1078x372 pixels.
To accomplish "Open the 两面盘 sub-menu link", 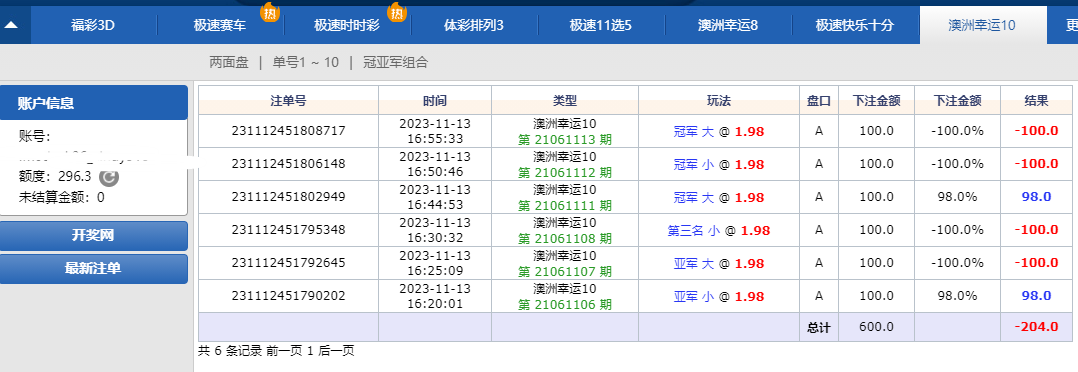I will tap(228, 63).
